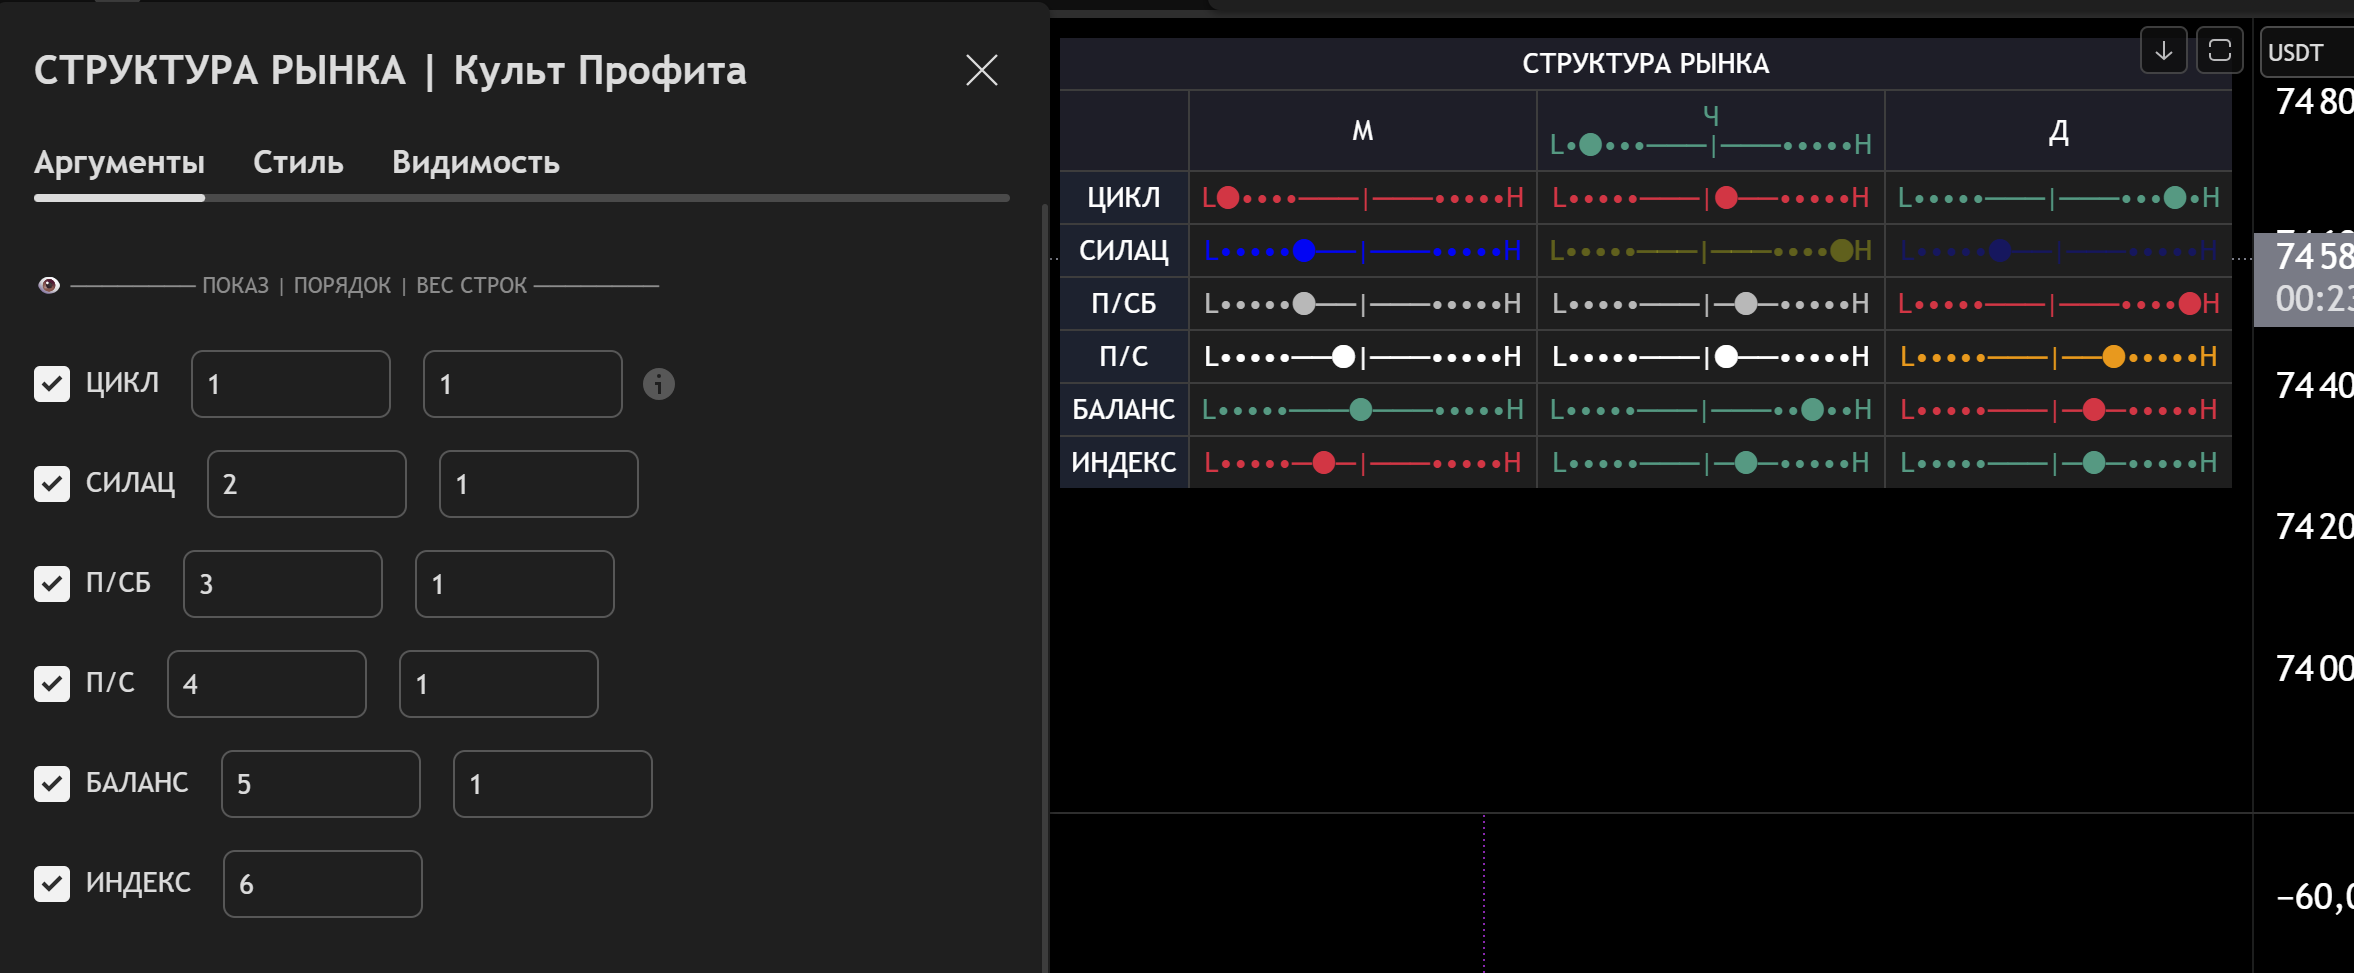Image resolution: width=2354 pixels, height=973 pixels.
Task: Click the blue СИЛАЦ slider dot in М column
Action: point(1304,251)
